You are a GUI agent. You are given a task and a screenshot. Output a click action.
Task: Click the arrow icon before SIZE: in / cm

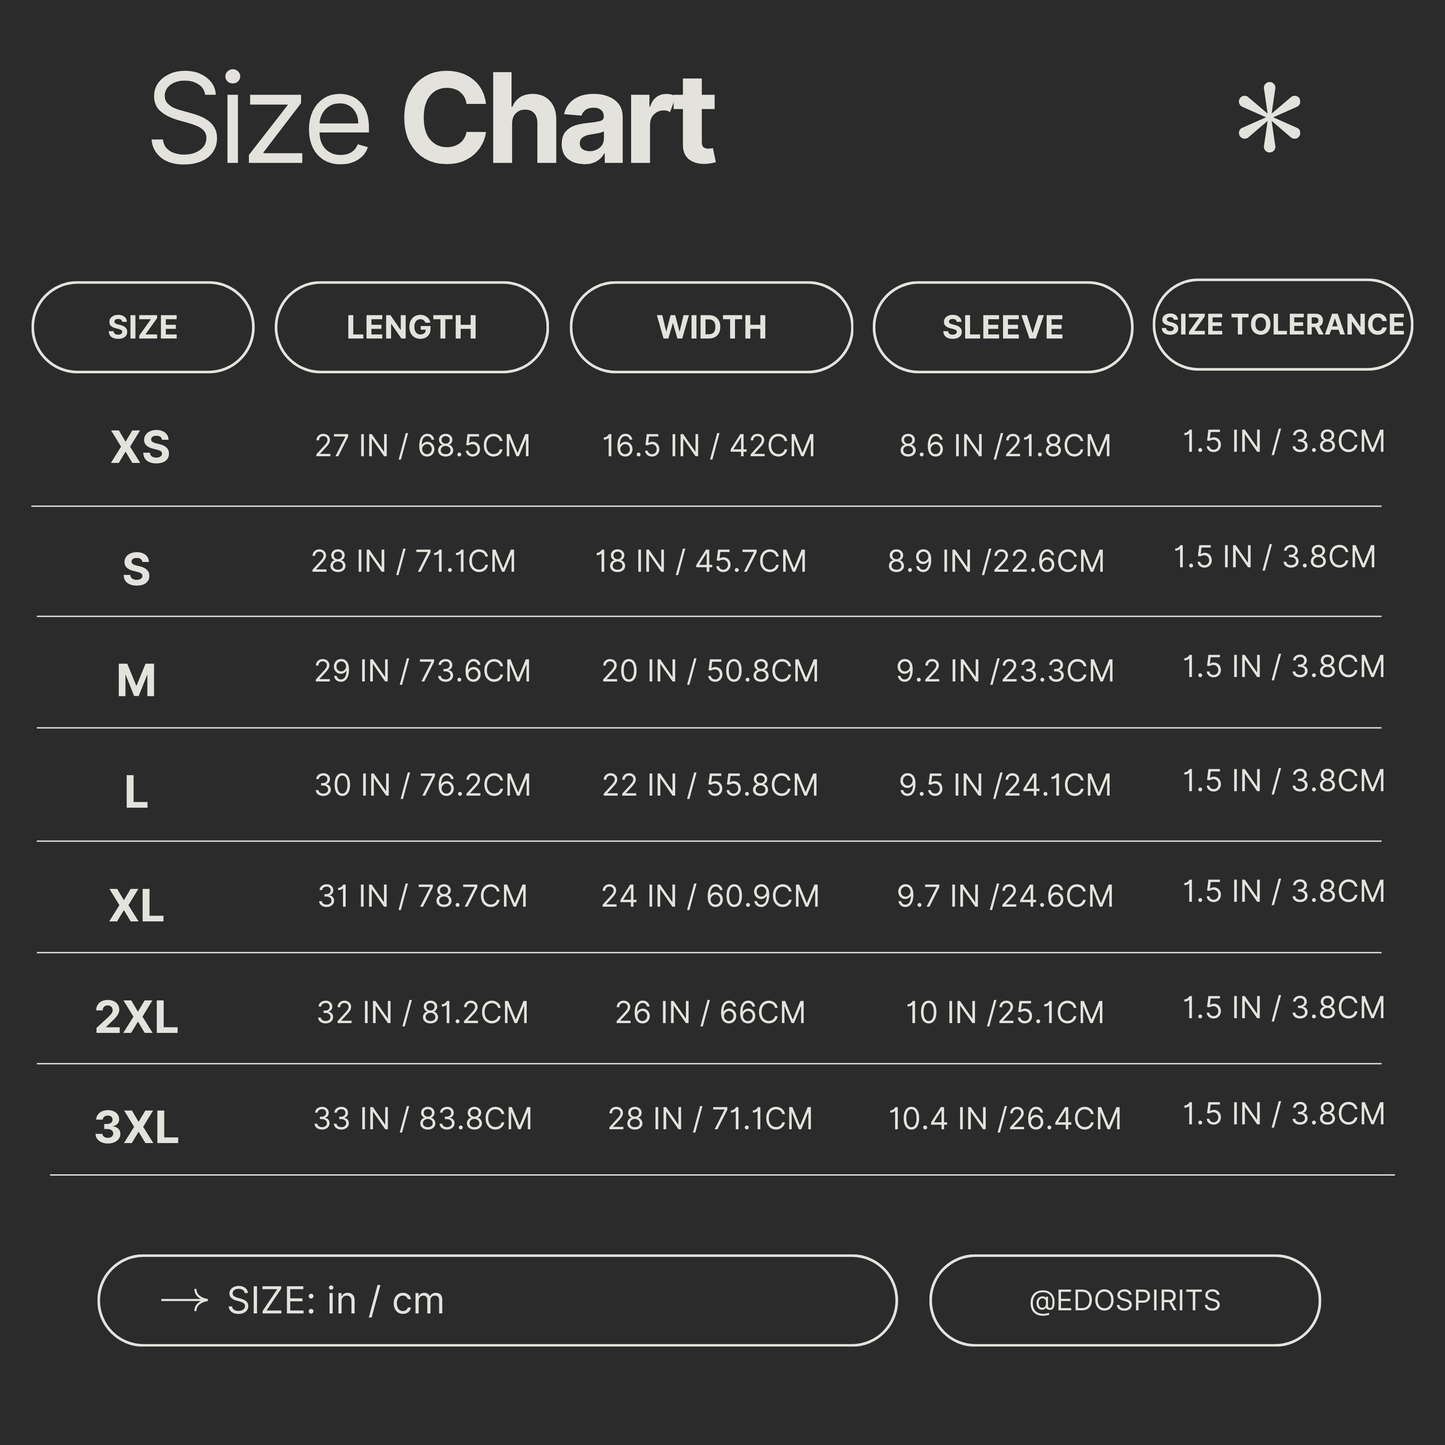(184, 1300)
